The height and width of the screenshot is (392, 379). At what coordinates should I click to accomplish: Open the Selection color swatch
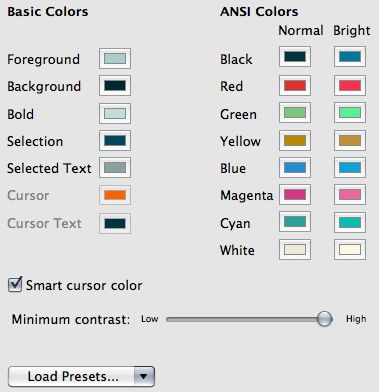click(x=115, y=140)
